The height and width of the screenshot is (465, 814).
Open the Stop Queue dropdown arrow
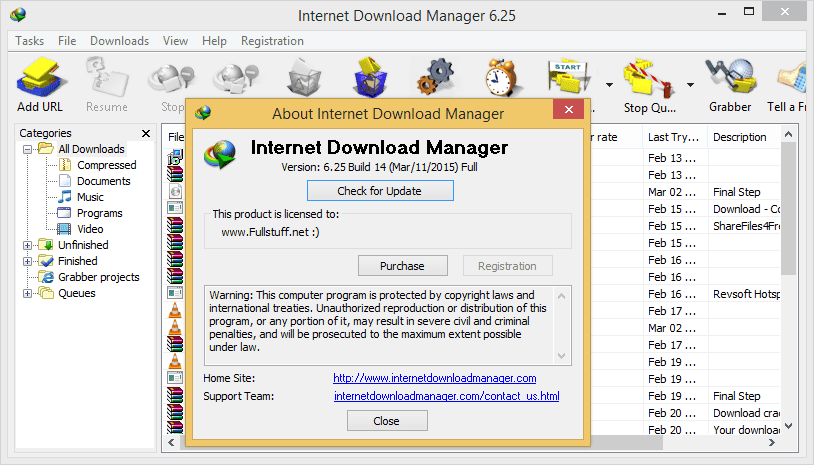(x=690, y=85)
